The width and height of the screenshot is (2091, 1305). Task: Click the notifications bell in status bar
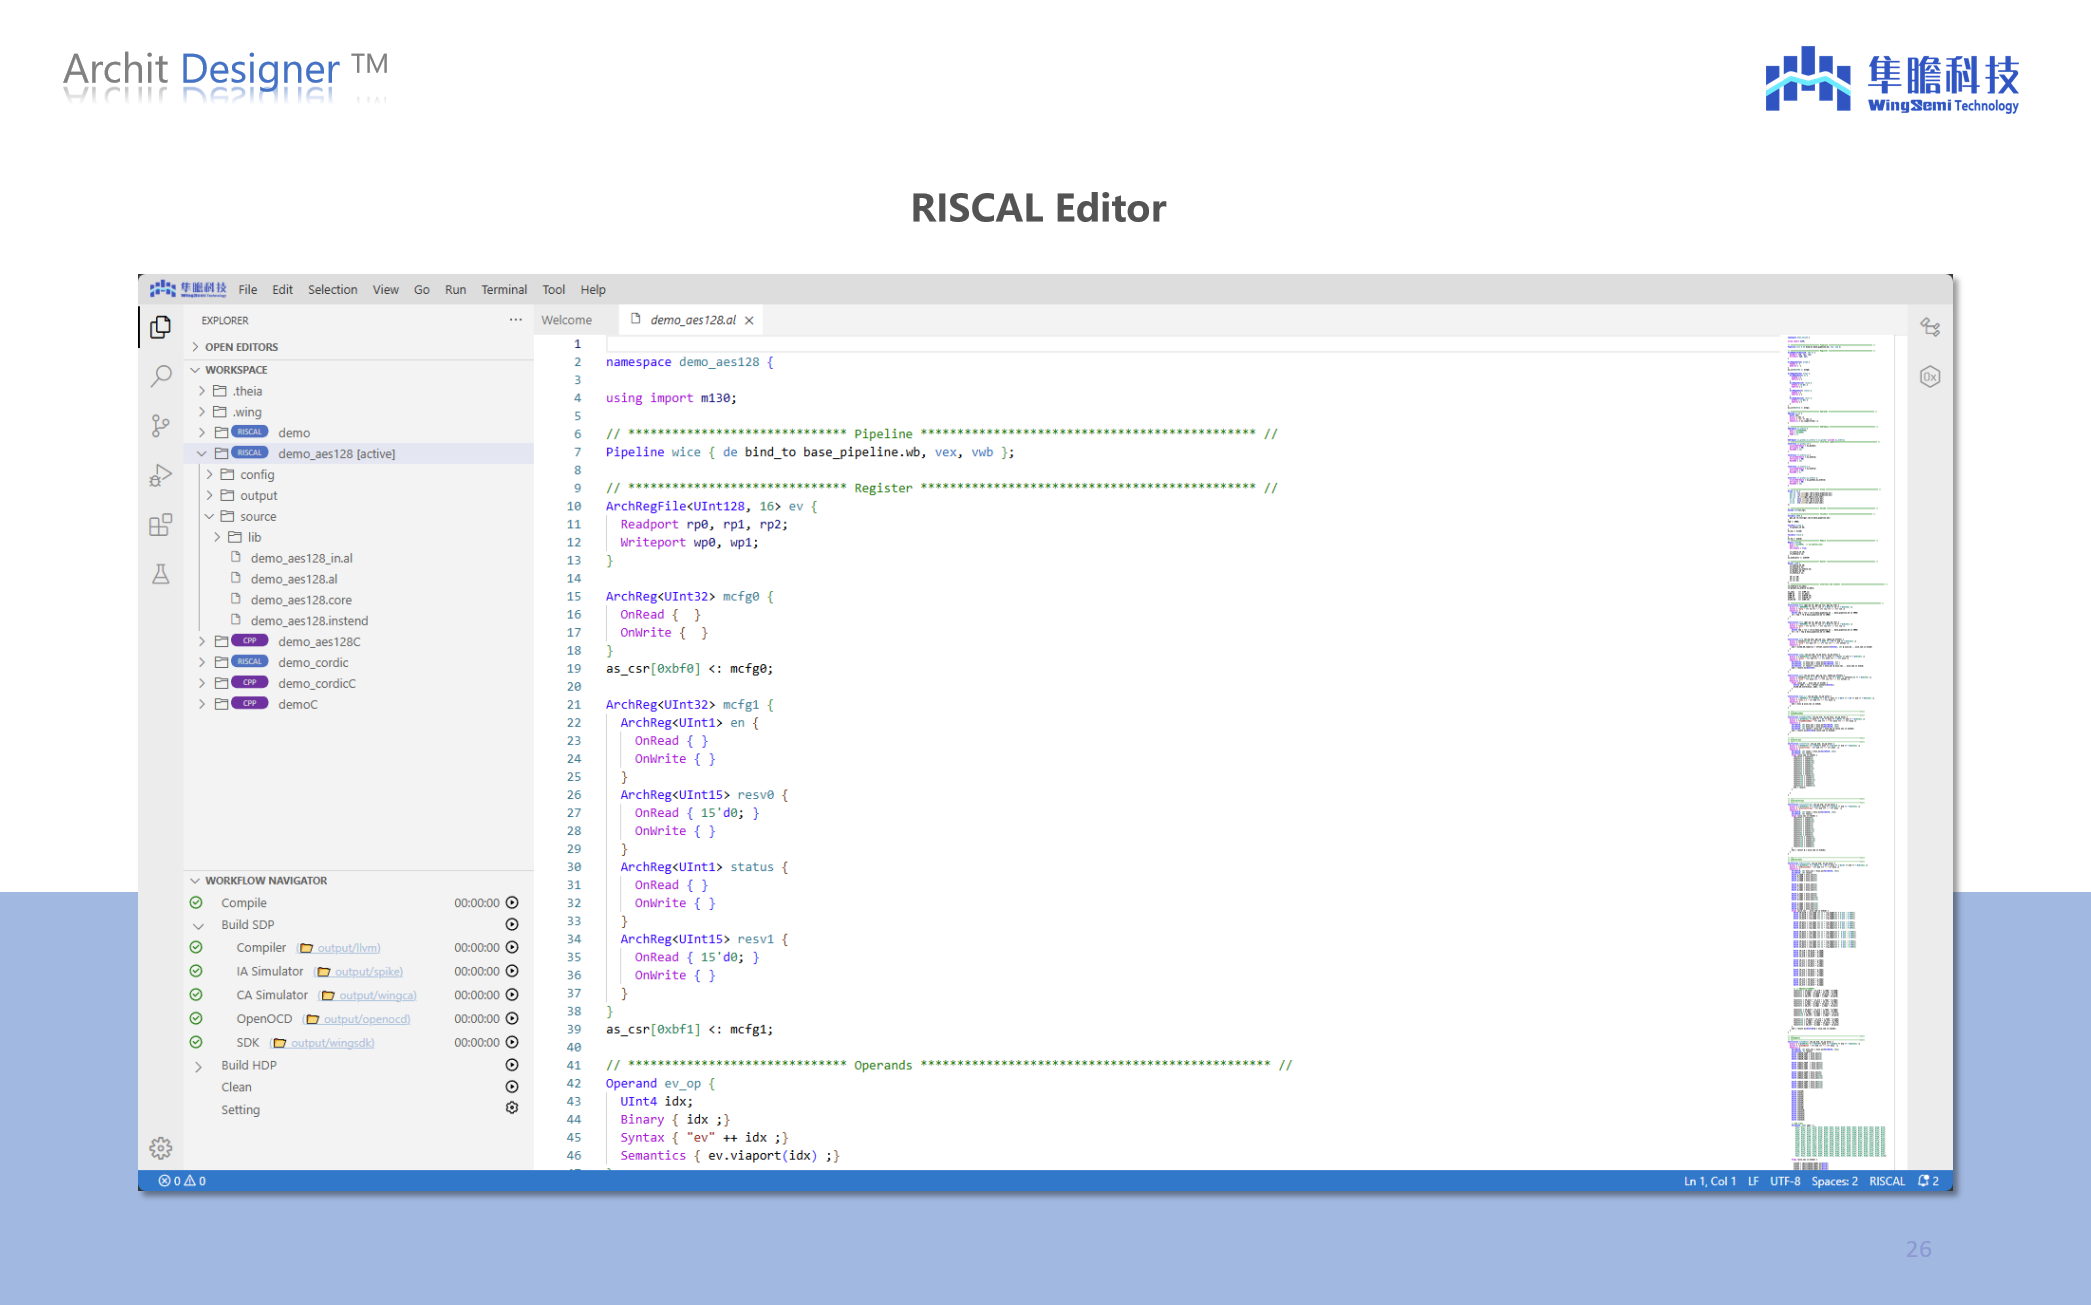pos(1928,1181)
